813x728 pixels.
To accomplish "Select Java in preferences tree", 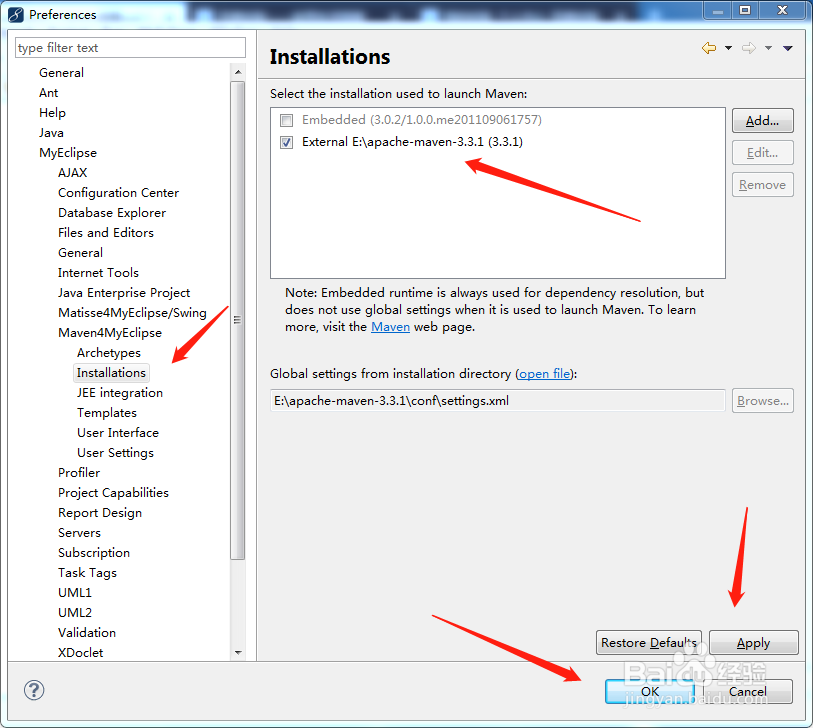I will click(x=51, y=133).
